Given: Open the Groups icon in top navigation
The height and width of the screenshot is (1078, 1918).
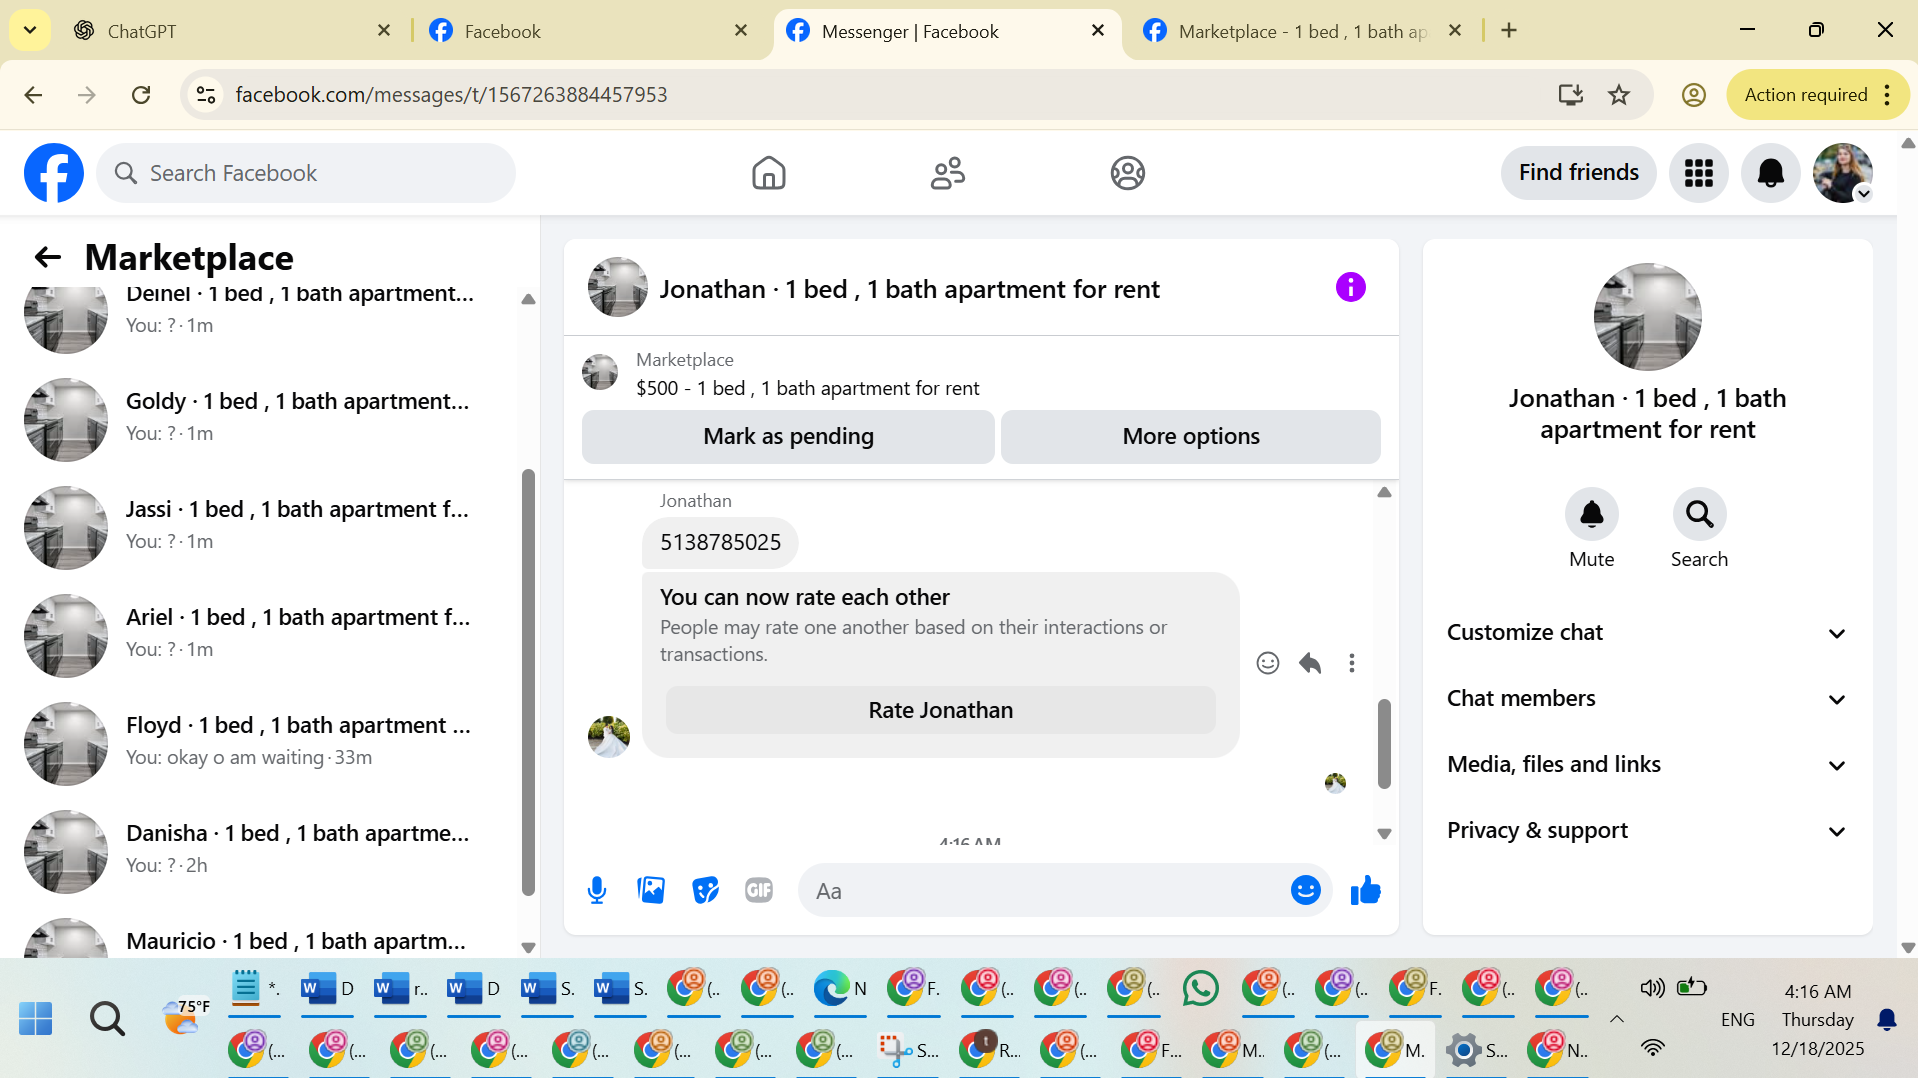Looking at the screenshot, I should click(x=1127, y=173).
